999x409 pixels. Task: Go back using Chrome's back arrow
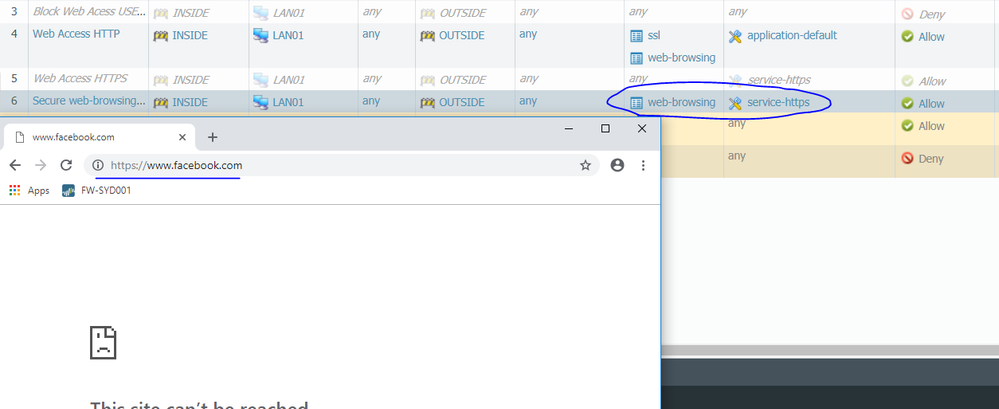(15, 166)
